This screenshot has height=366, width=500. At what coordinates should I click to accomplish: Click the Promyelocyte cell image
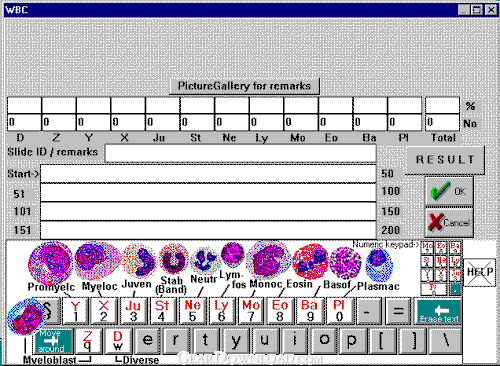(x=50, y=262)
